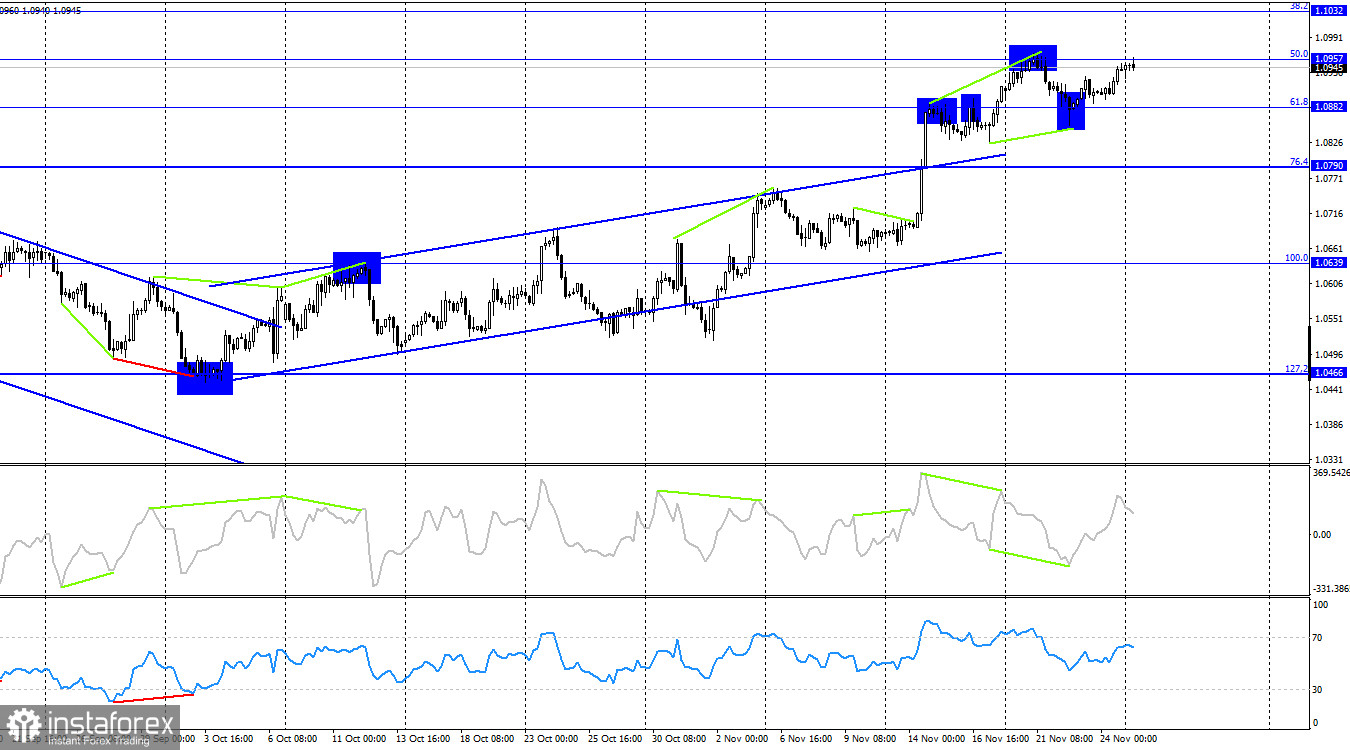This screenshot has width=1350, height=750.
Task: Select the 61.8 Fibonacci level label
Action: coord(1299,102)
